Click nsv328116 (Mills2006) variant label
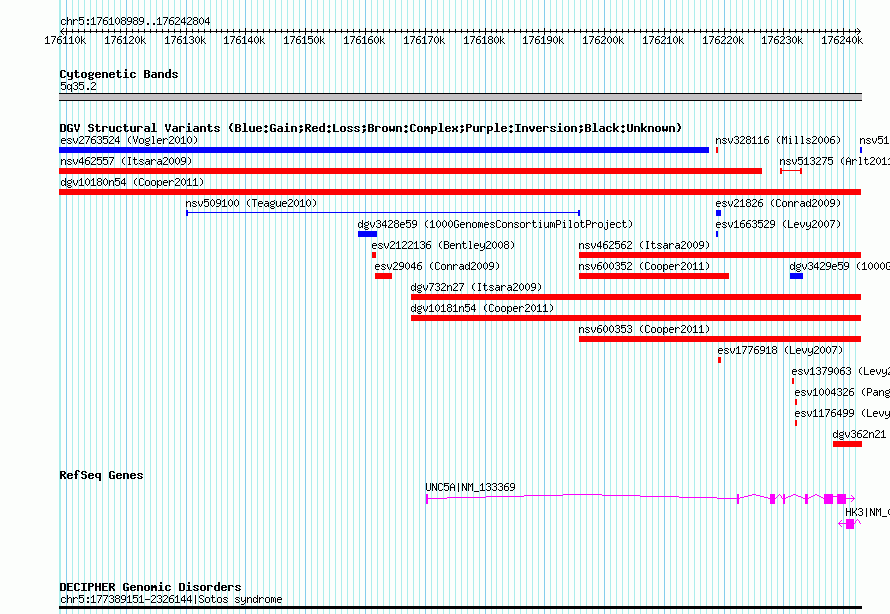Viewport: 890px width, 614px height. [778, 140]
